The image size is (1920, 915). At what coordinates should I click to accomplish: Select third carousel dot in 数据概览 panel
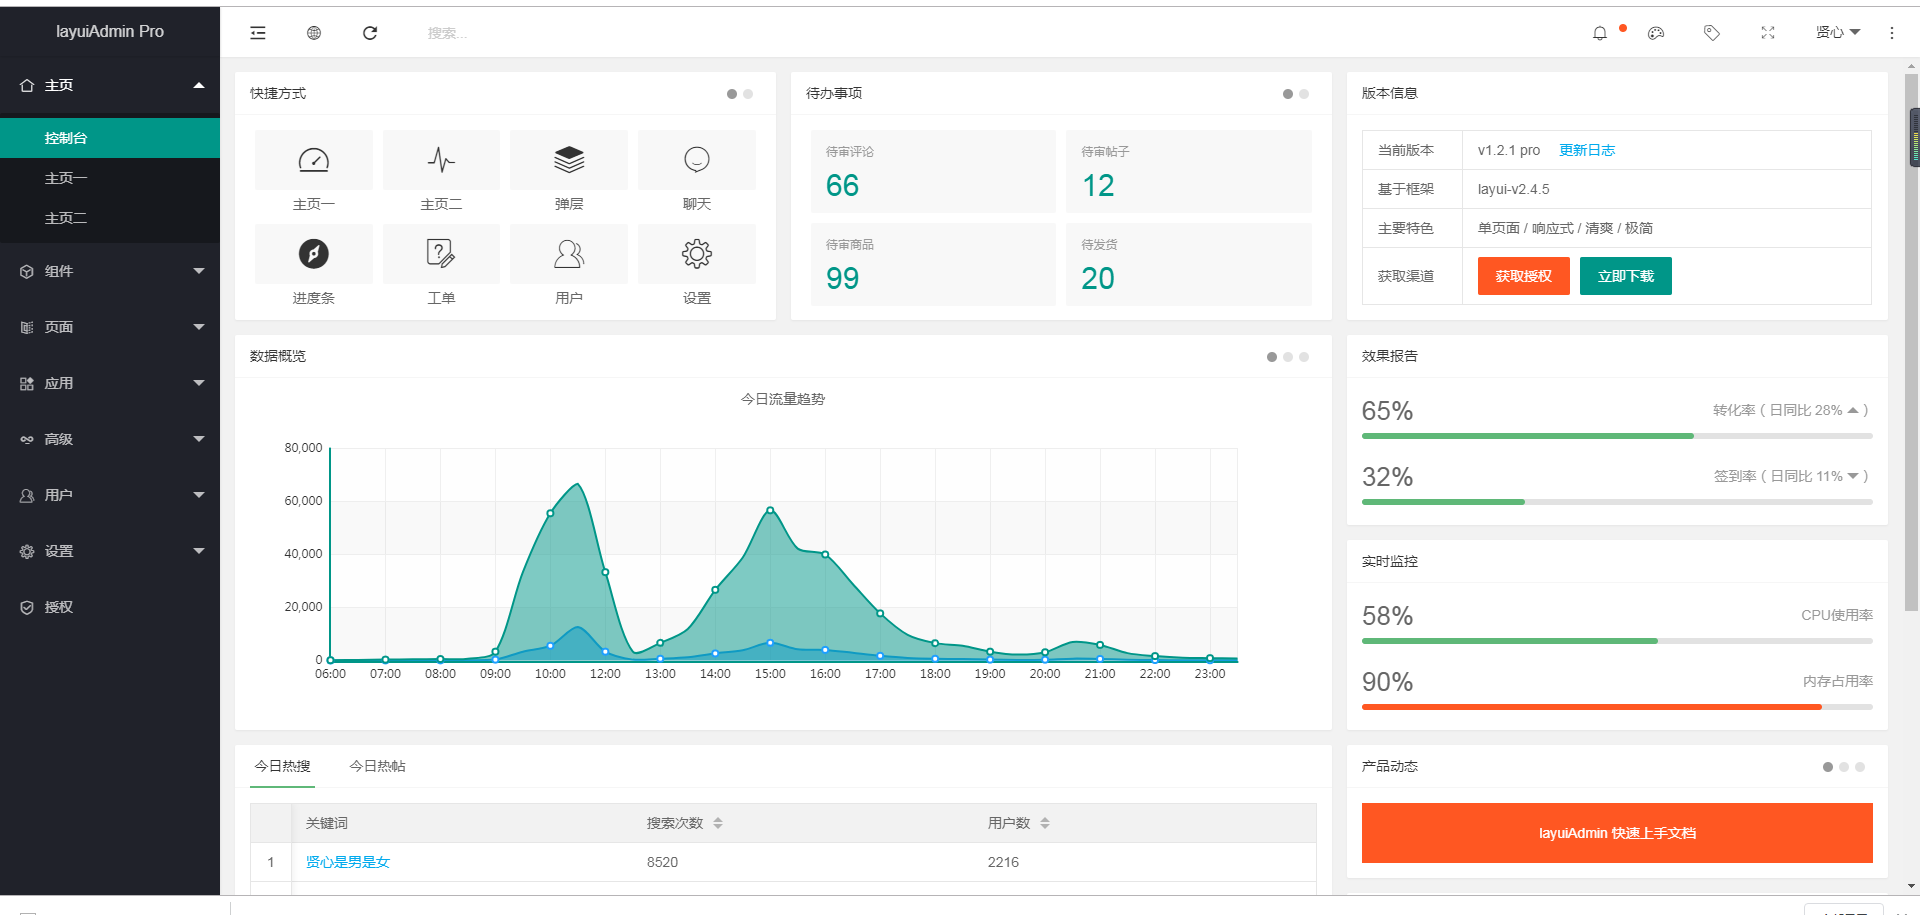click(1304, 357)
